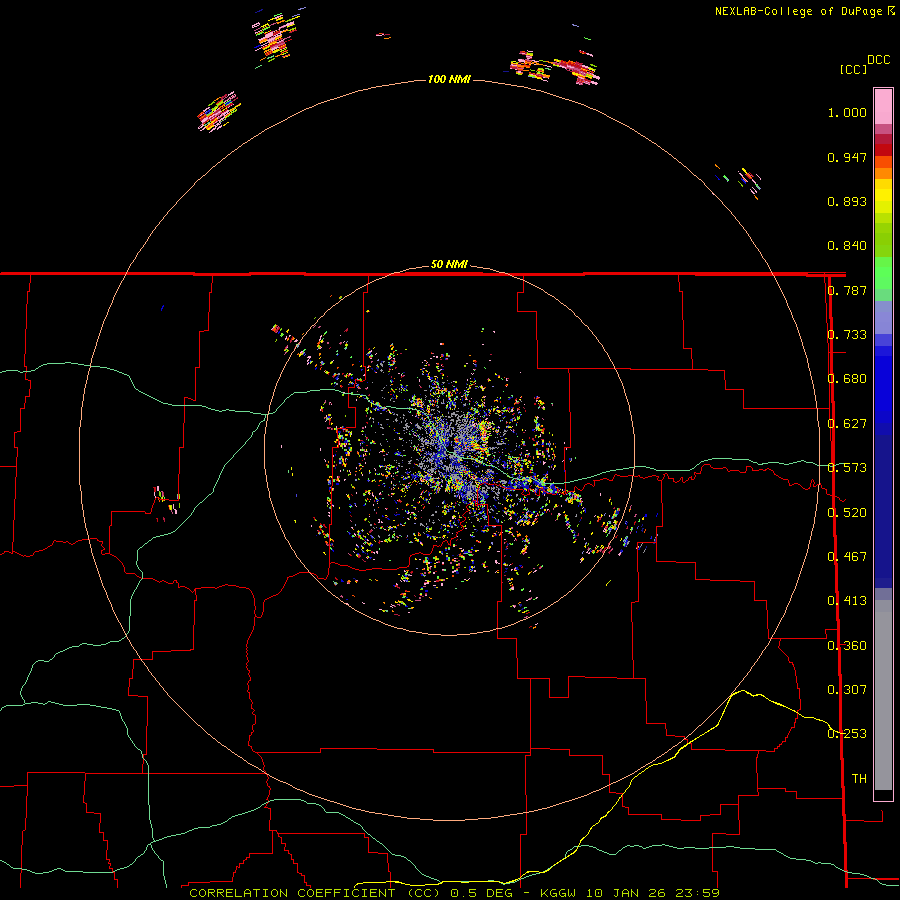Click the 50 NMI range ring label
Viewport: 900px width, 900px height.
pos(449,264)
